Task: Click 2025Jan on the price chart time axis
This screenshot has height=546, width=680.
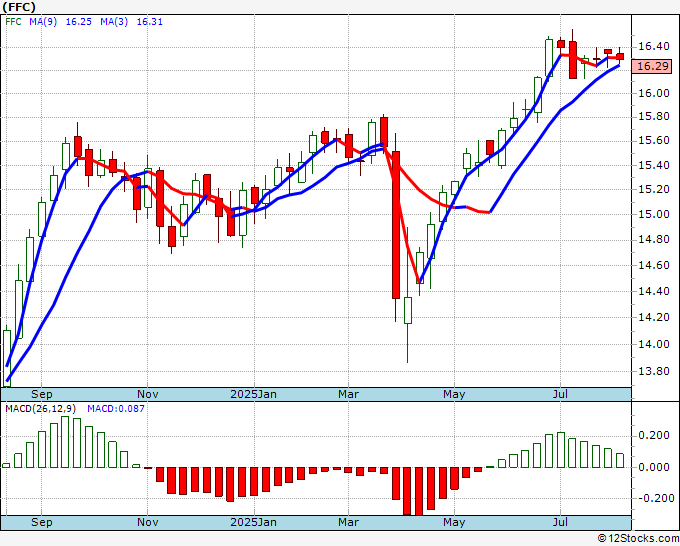Action: [253, 394]
